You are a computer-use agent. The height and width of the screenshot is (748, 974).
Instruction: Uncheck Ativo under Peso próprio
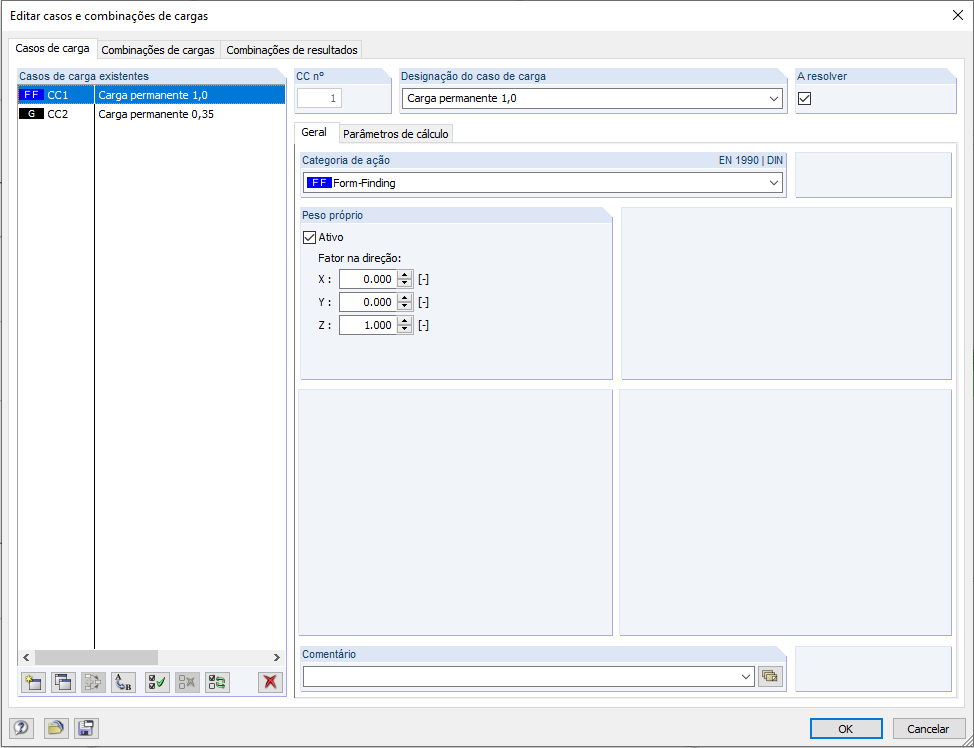[309, 237]
